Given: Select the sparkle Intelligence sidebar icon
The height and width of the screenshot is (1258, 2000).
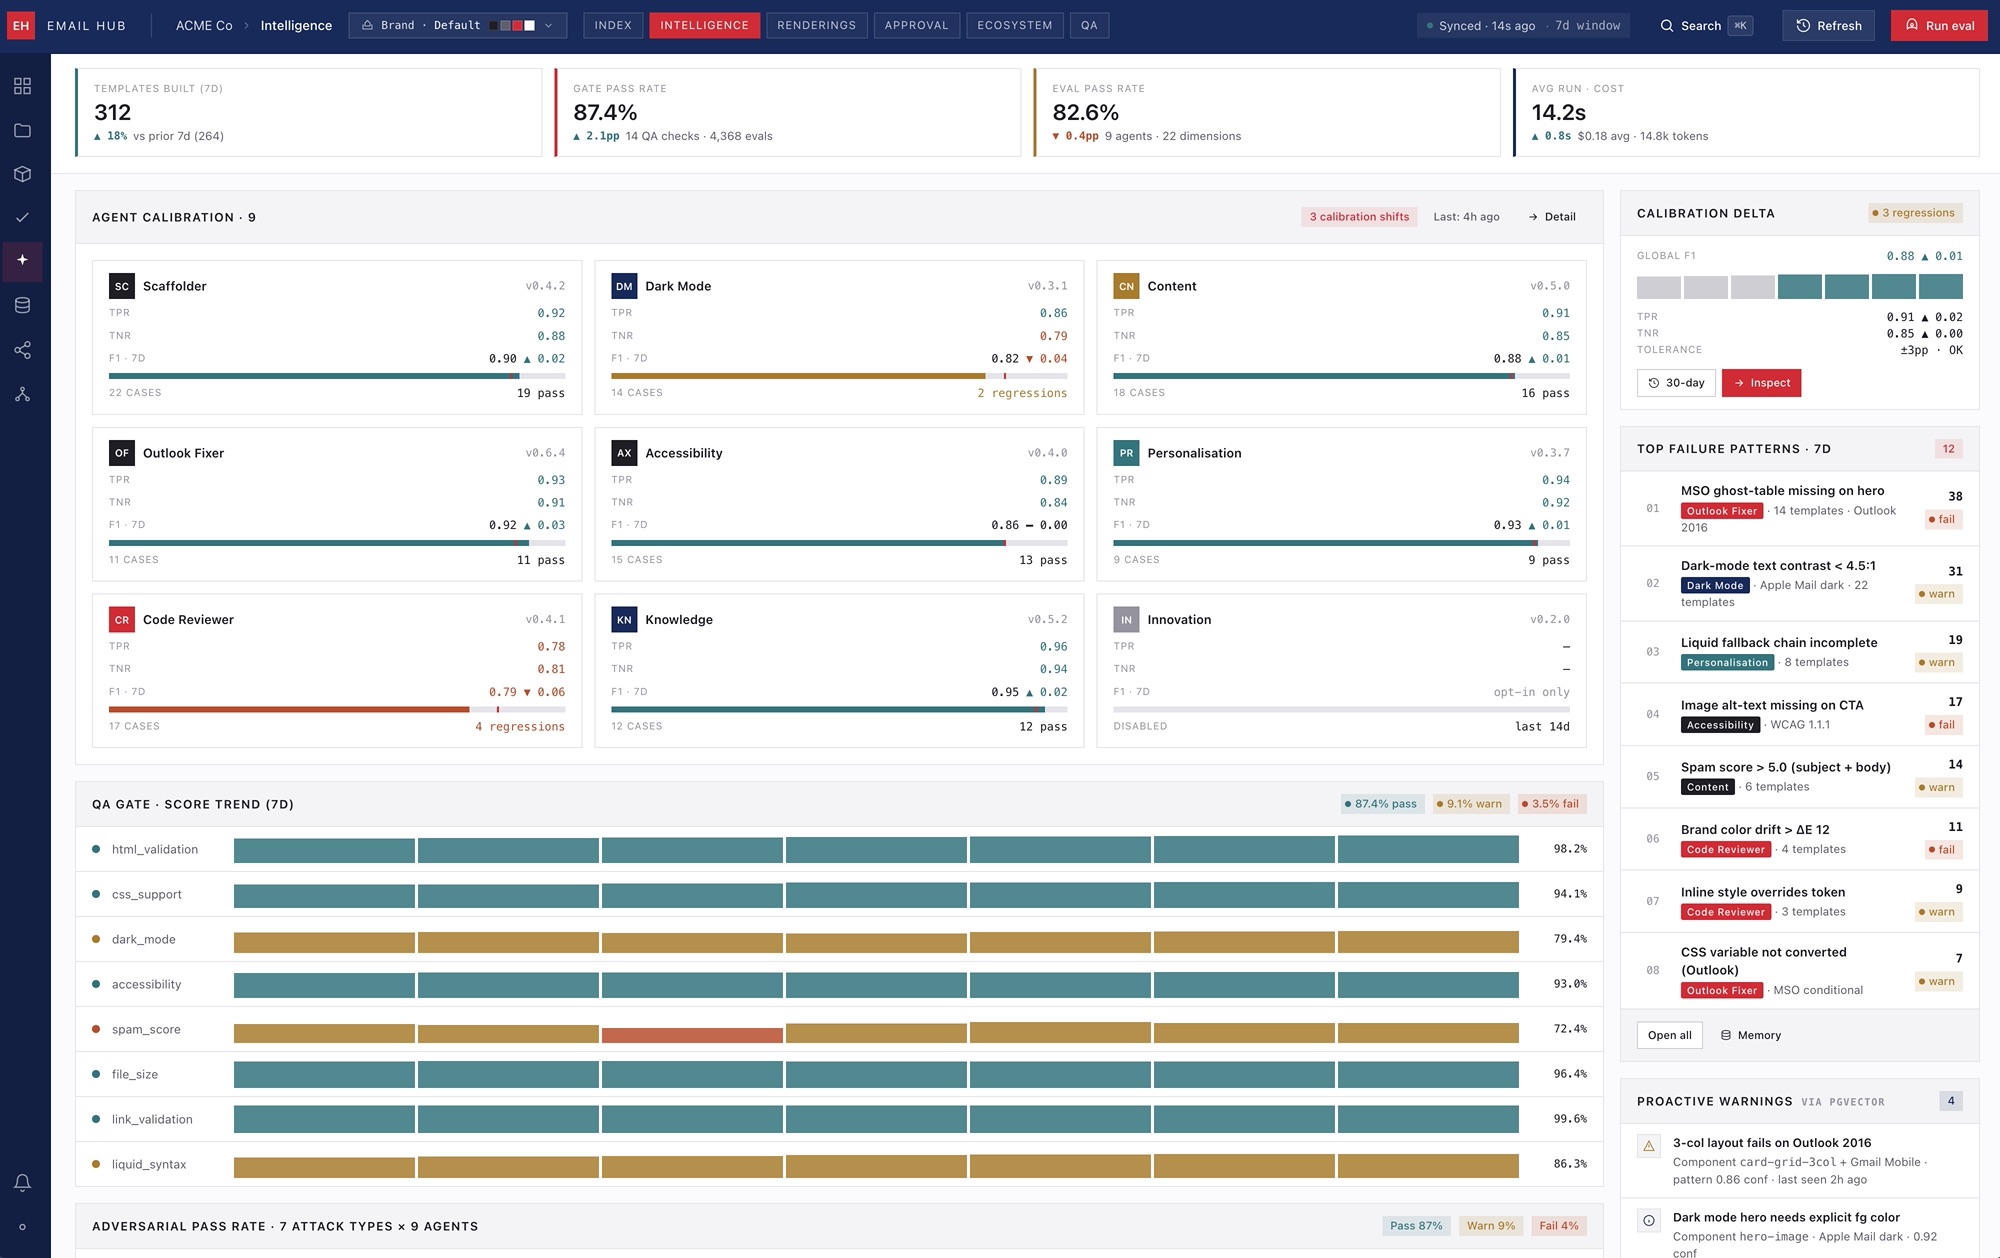Looking at the screenshot, I should (22, 260).
